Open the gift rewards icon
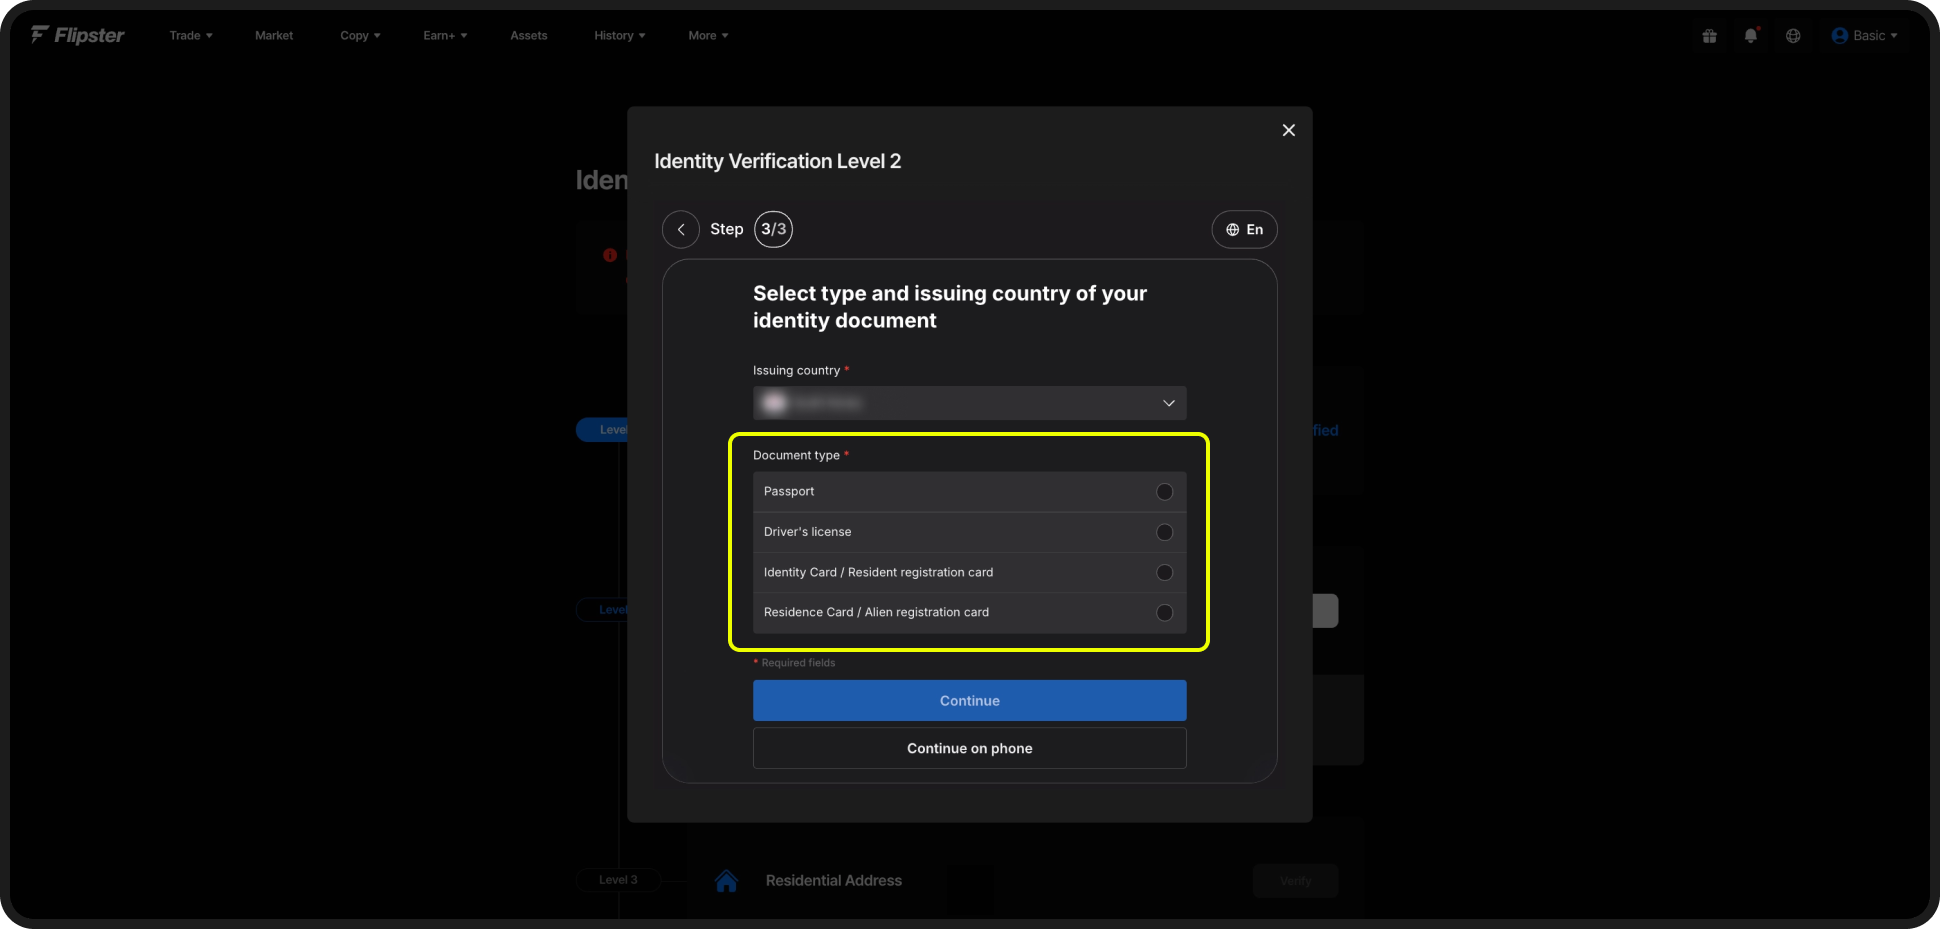The height and width of the screenshot is (929, 1940). tap(1709, 36)
